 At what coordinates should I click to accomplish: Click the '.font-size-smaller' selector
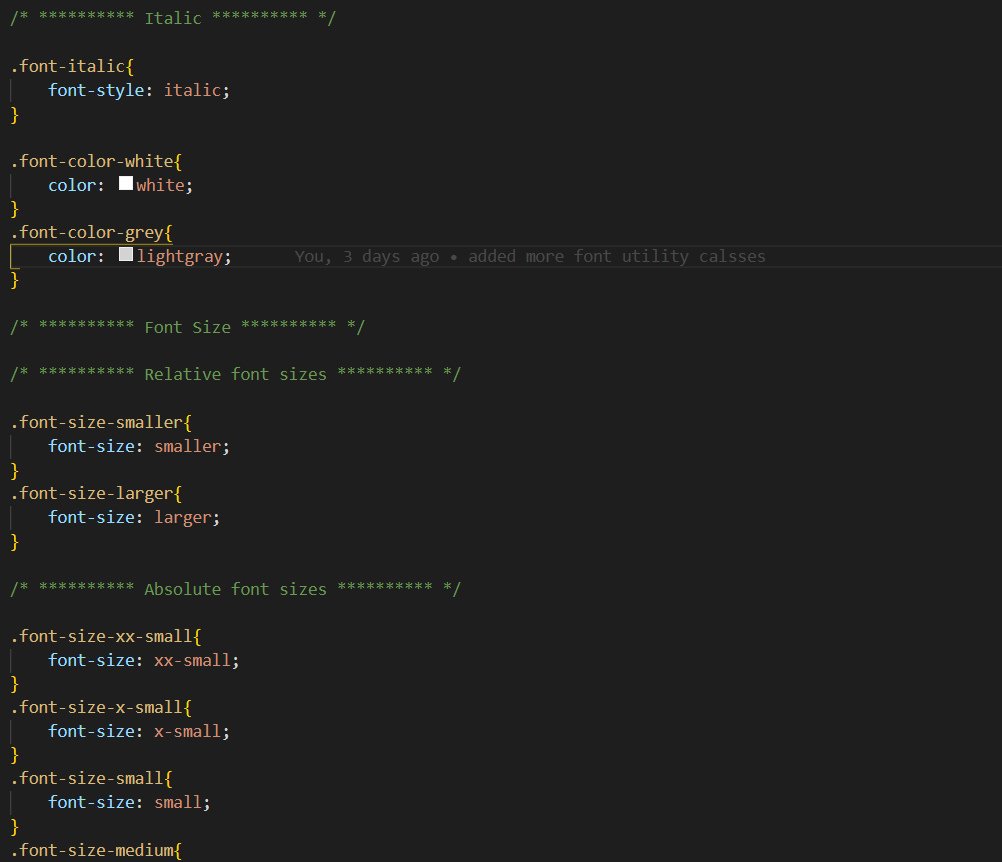pyautogui.click(x=96, y=422)
